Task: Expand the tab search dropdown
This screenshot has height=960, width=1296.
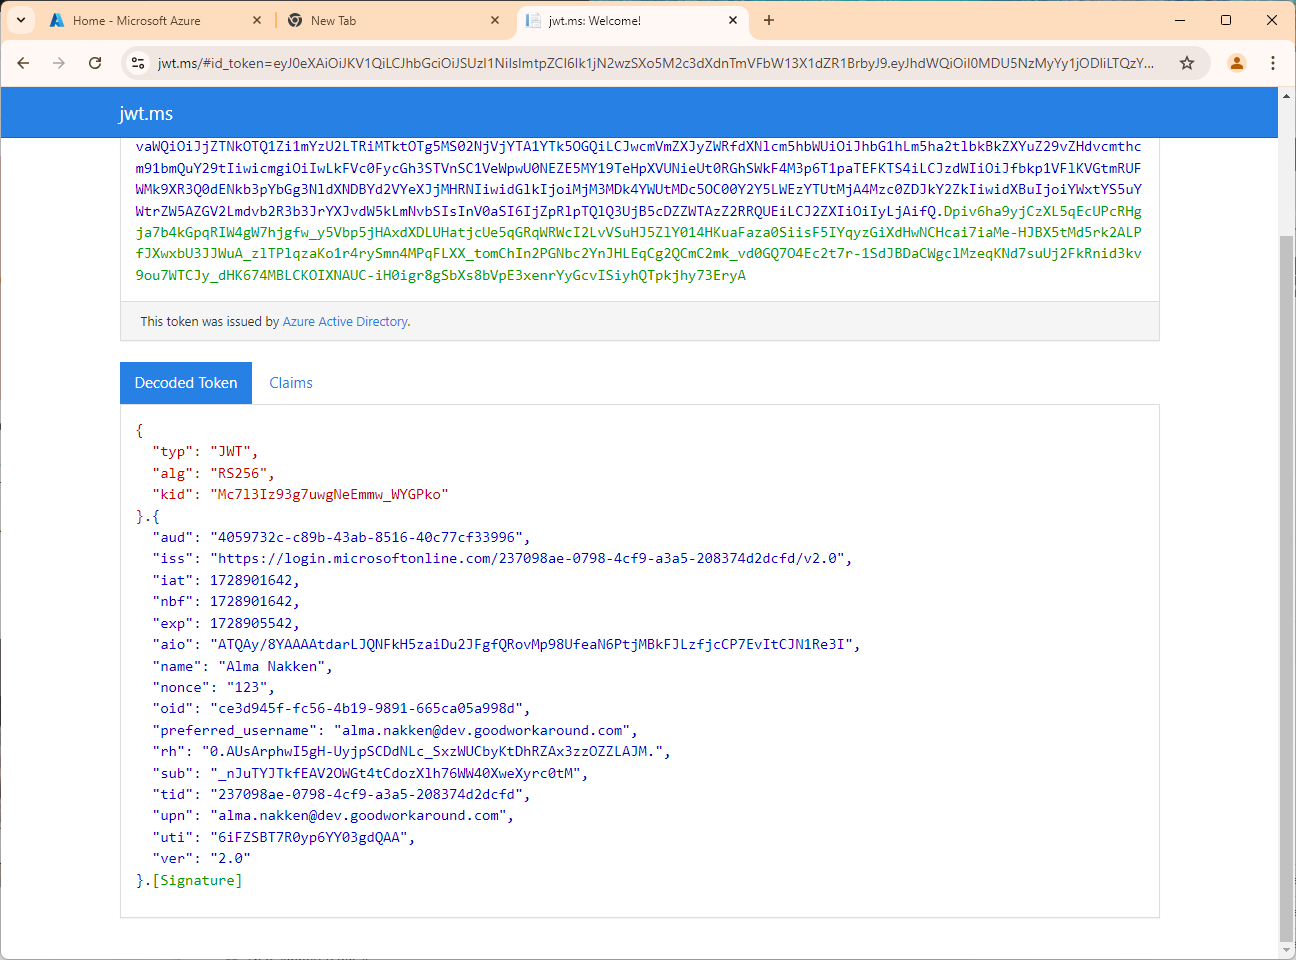Action: click(20, 20)
